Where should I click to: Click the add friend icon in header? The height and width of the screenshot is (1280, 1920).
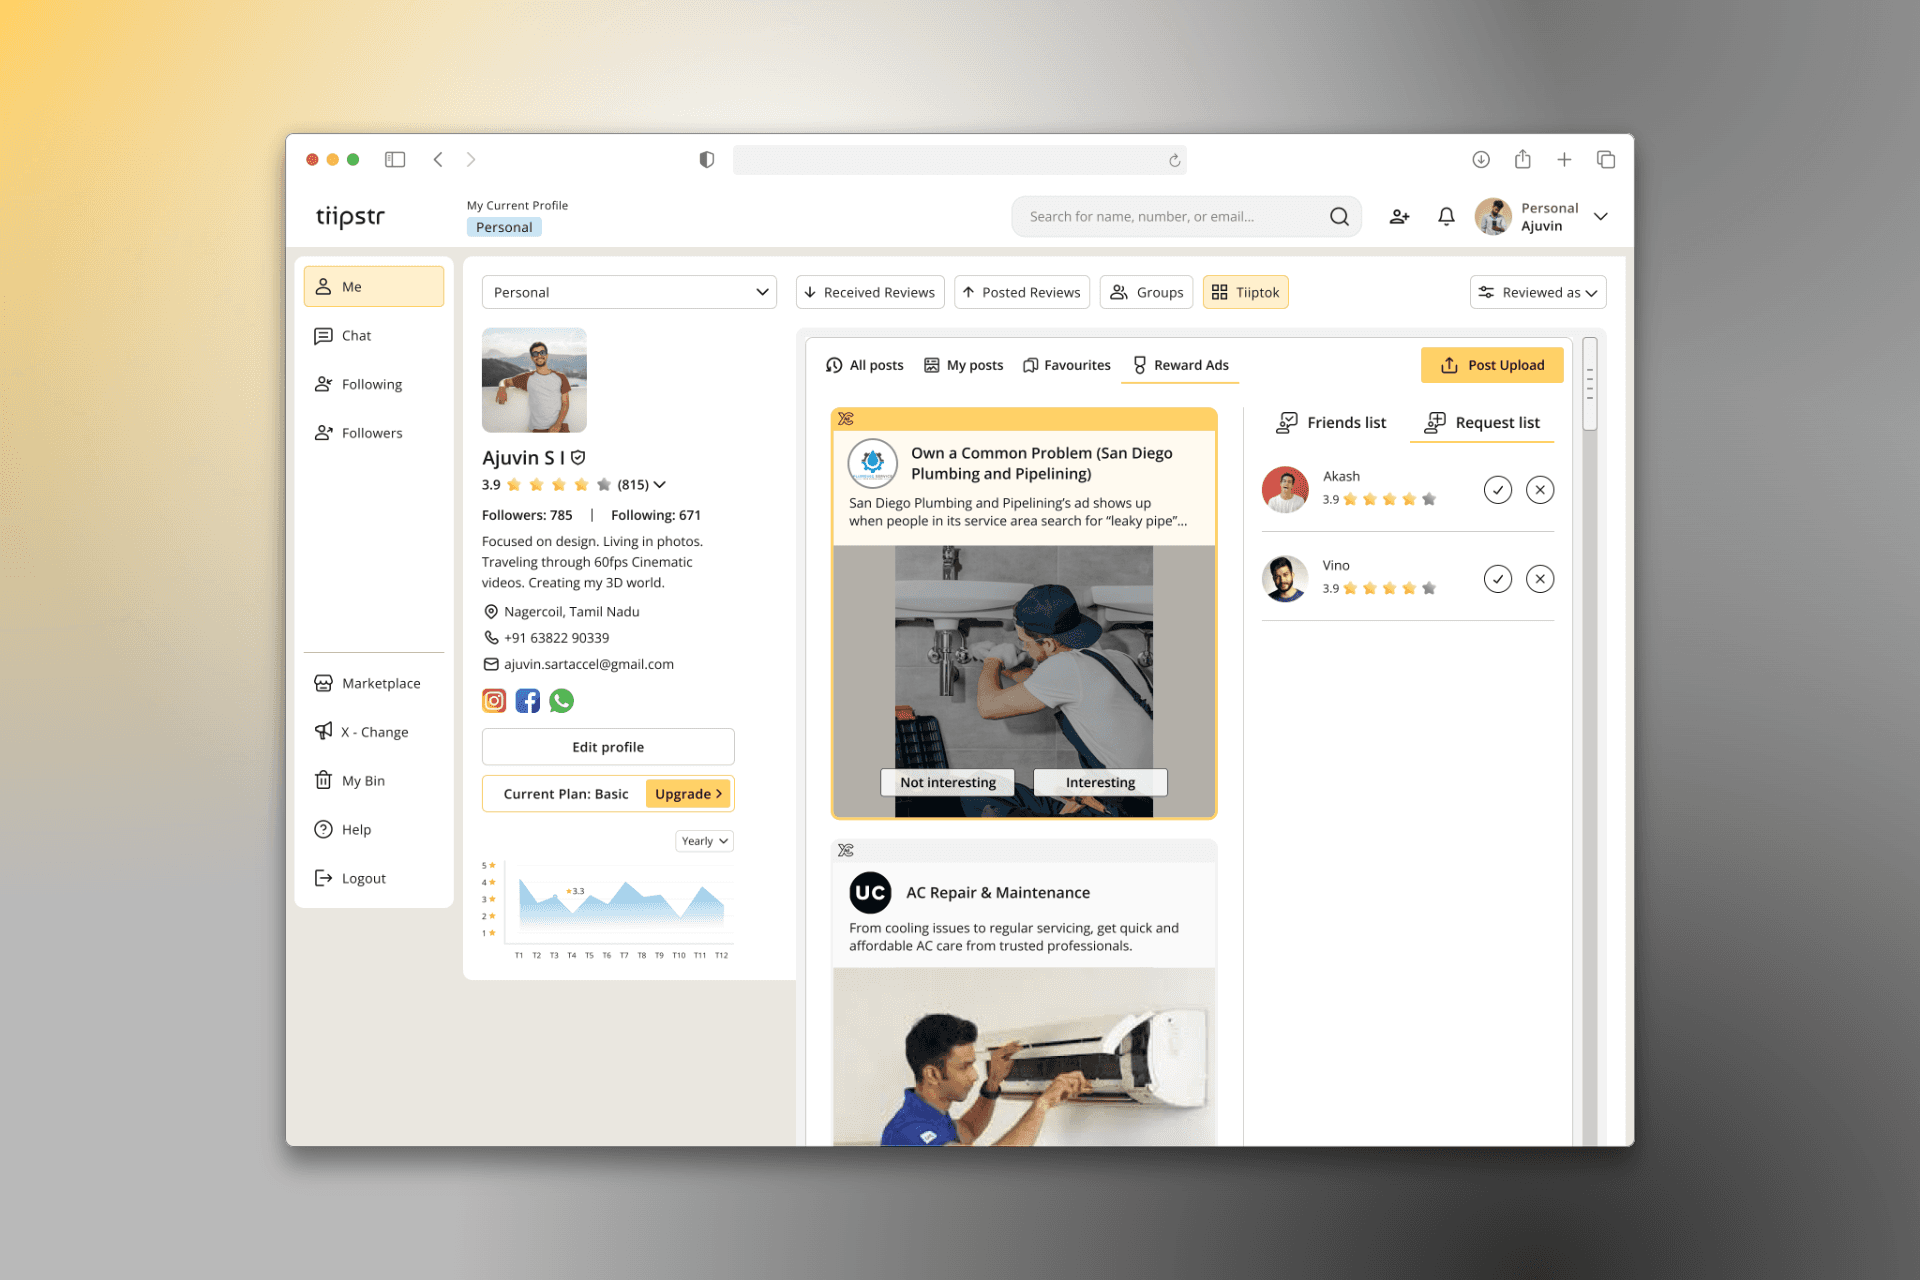1399,216
